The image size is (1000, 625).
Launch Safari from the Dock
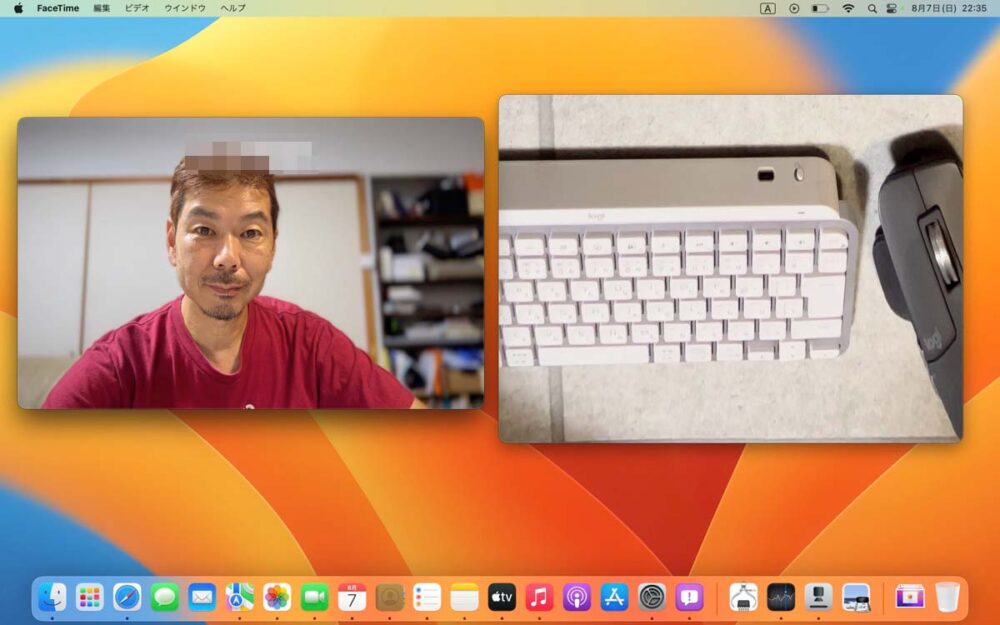click(x=127, y=597)
